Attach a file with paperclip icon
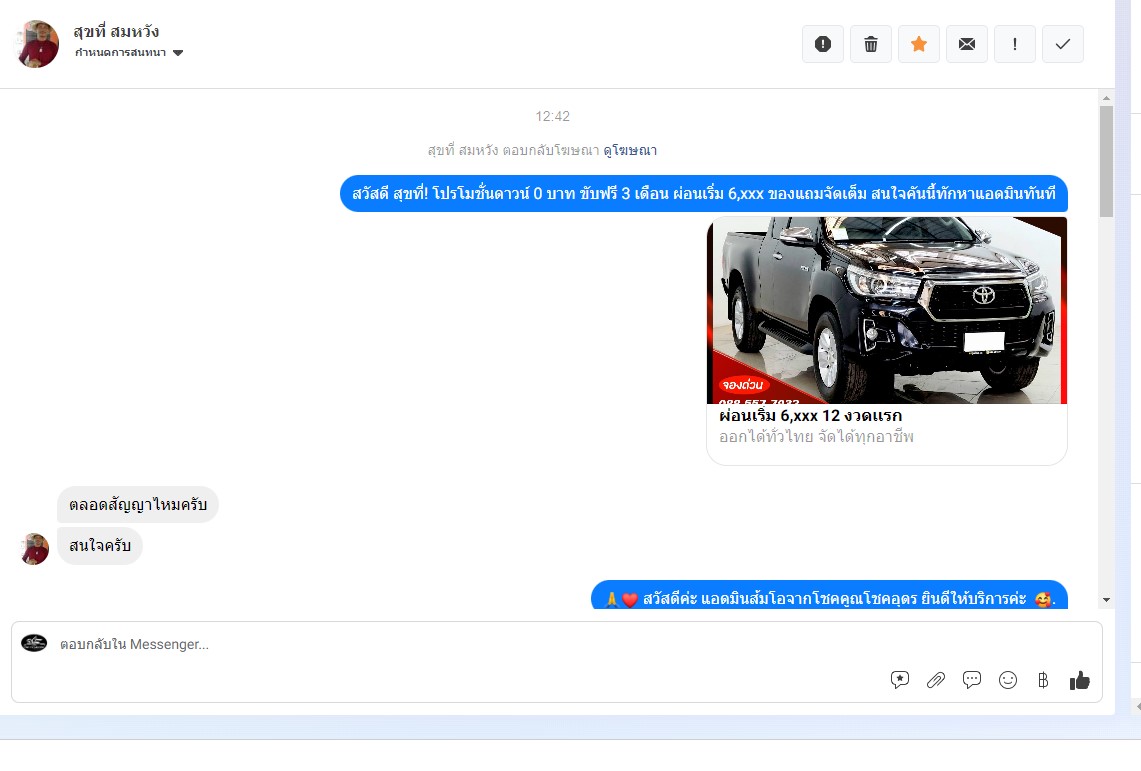 [x=936, y=680]
